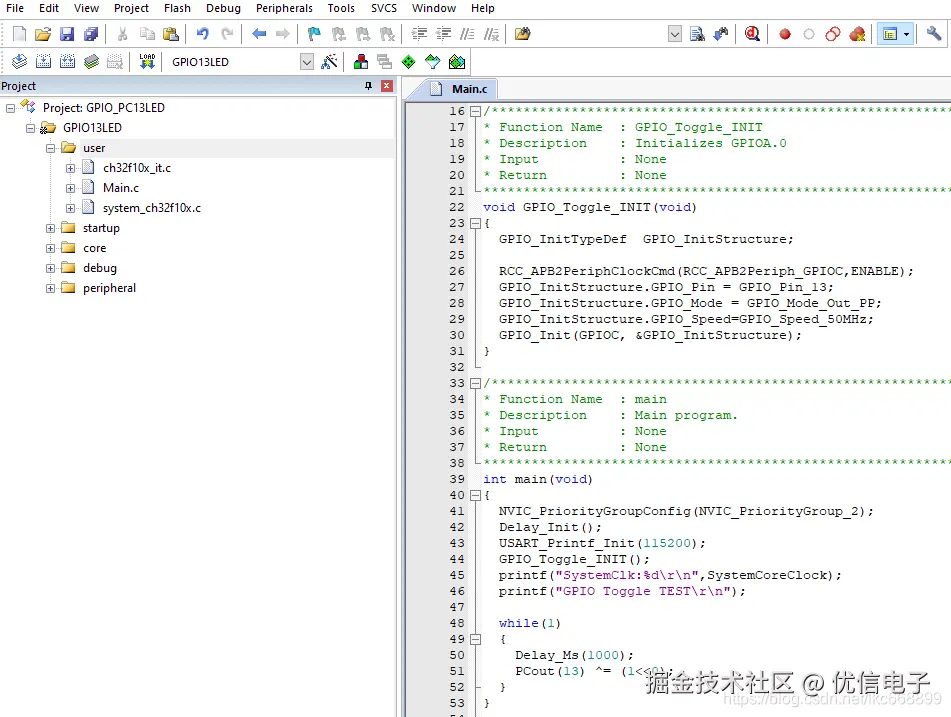Image resolution: width=951 pixels, height=717 pixels.
Task: Open the File Extensions, Books and Environment icon
Action: pos(361,61)
